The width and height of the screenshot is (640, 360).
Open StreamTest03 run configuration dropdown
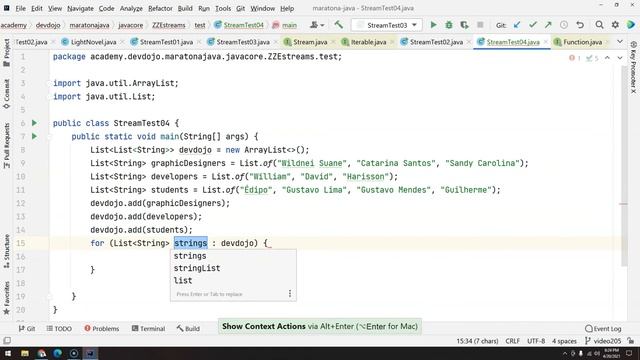click(387, 25)
